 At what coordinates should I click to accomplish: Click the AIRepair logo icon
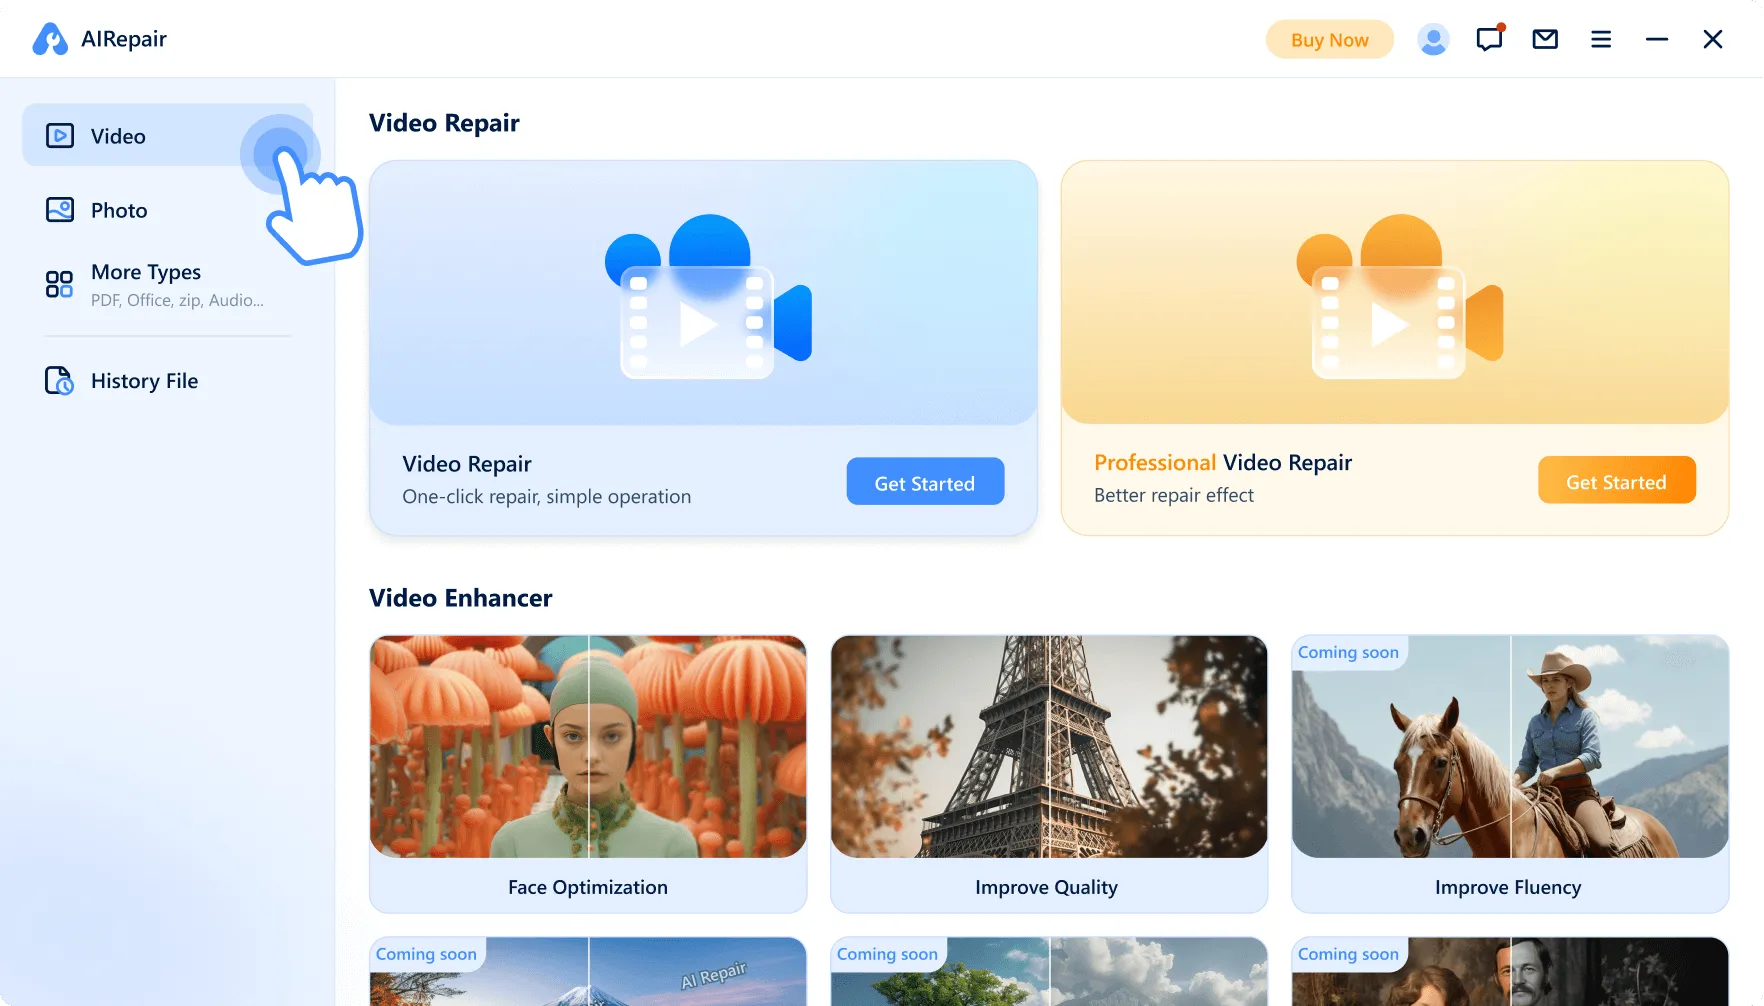coord(50,39)
